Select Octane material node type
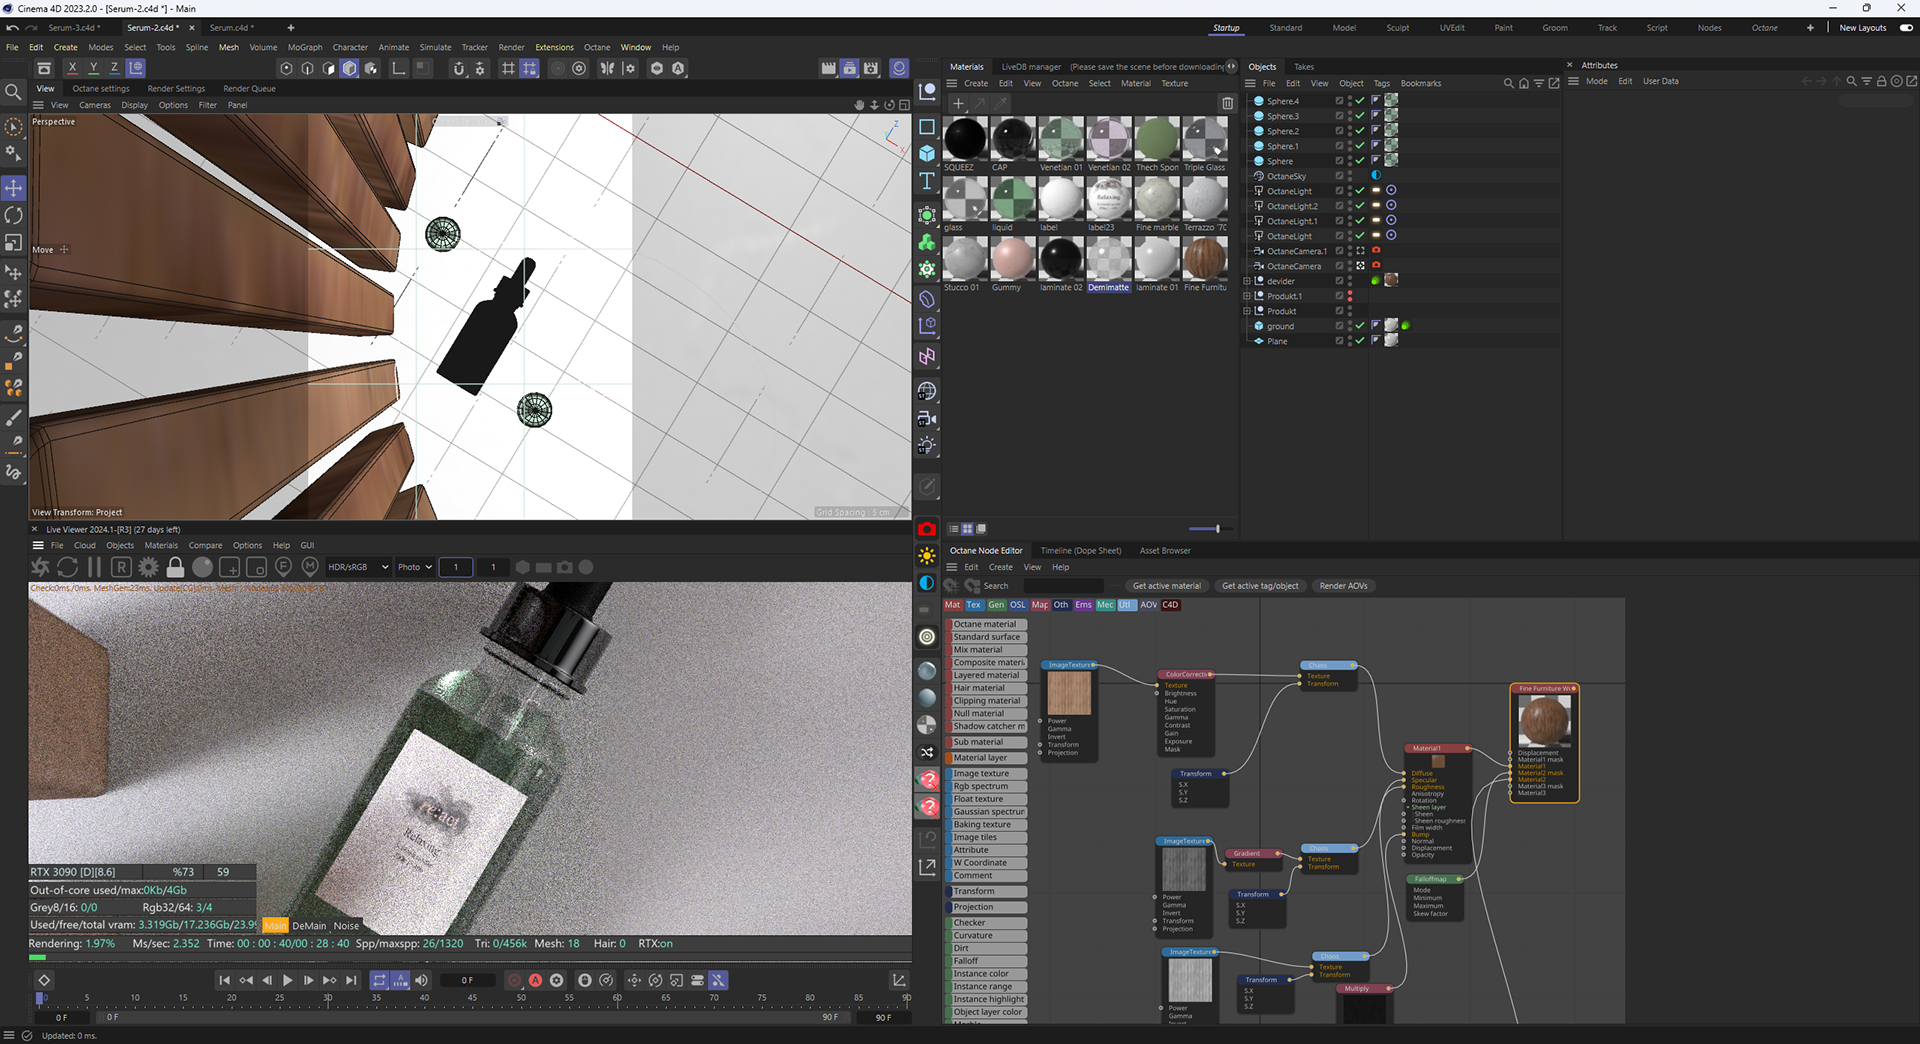1920x1044 pixels. 986,624
